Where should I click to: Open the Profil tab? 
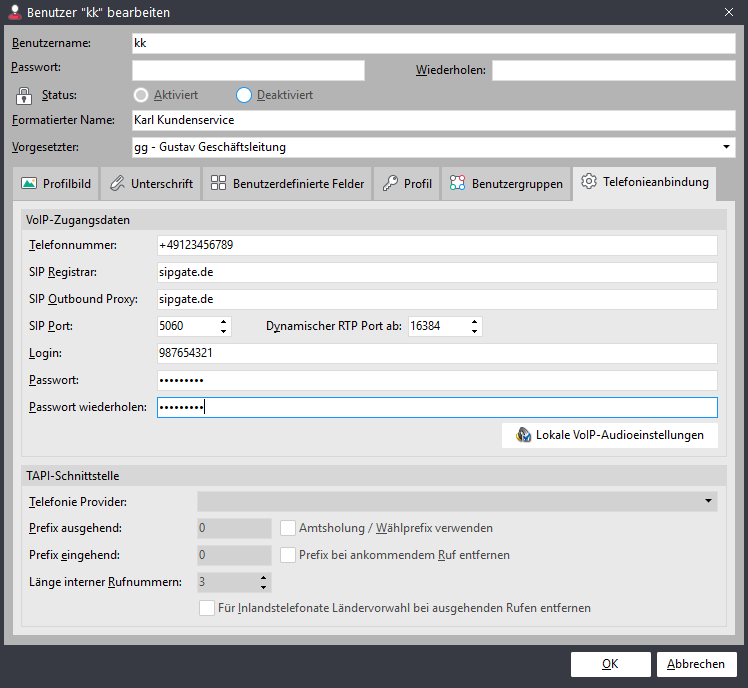[x=407, y=184]
